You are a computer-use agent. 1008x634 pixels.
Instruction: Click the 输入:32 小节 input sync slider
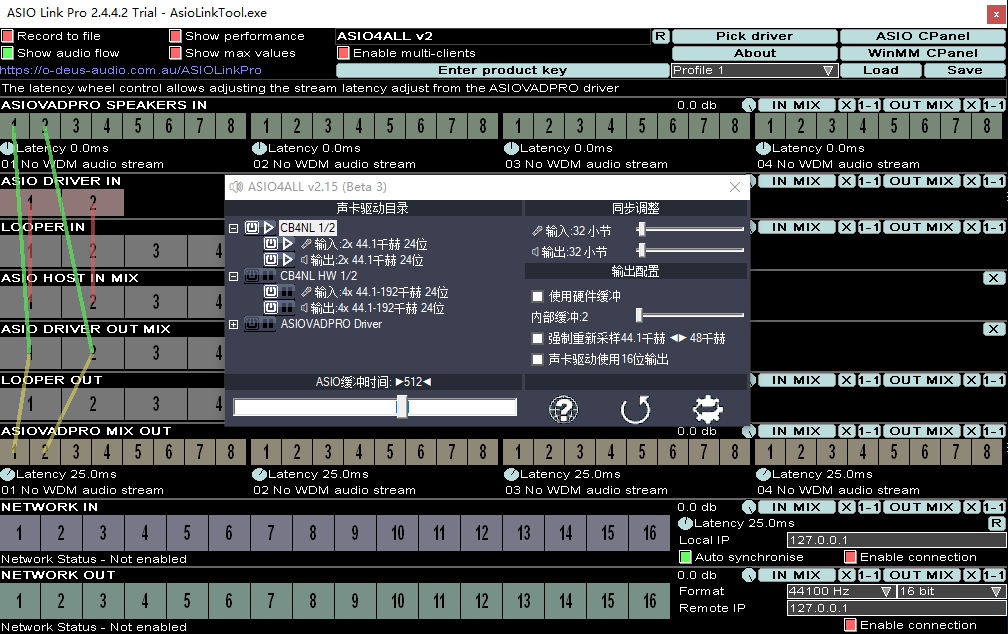point(690,229)
